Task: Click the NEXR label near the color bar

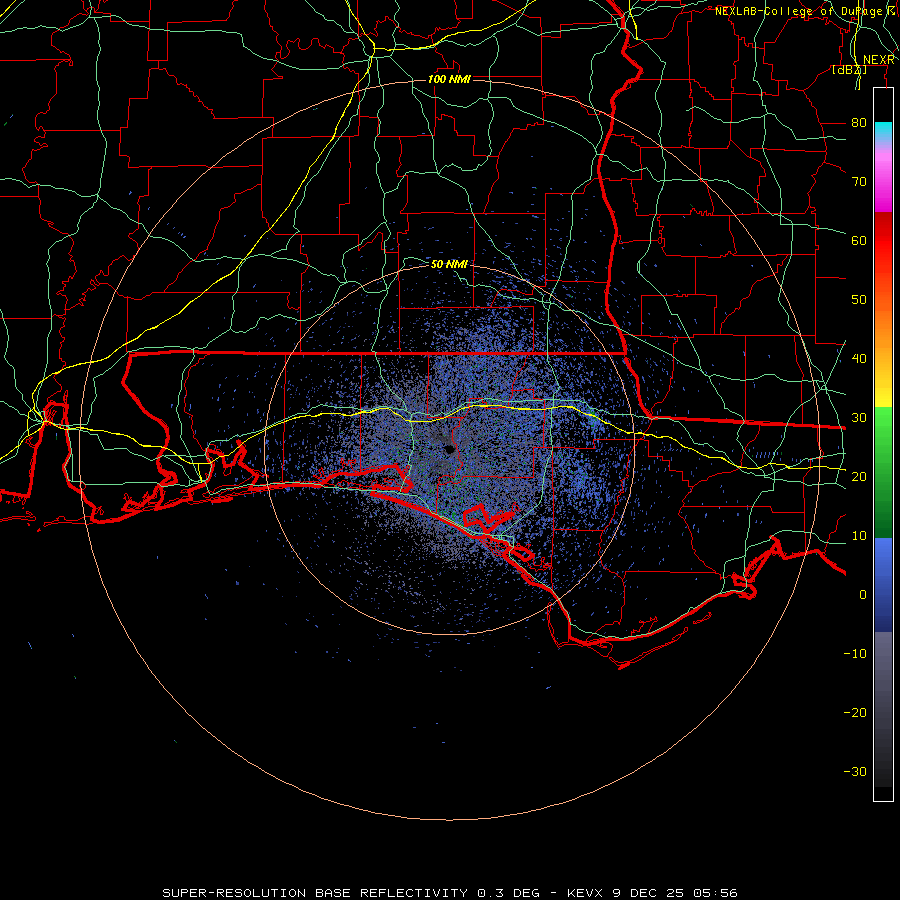Action: click(x=879, y=60)
